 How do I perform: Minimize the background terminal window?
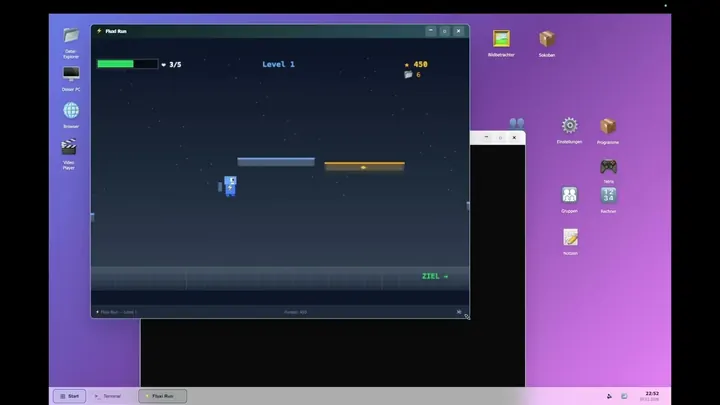point(486,137)
